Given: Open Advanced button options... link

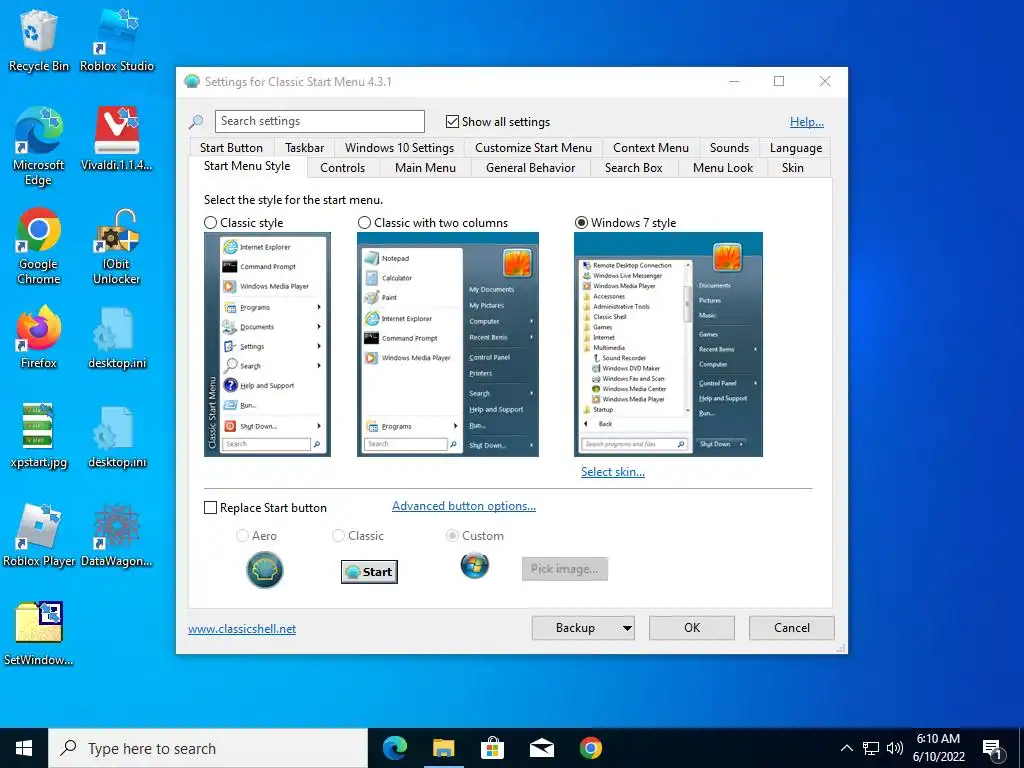Looking at the screenshot, I should click(x=464, y=506).
